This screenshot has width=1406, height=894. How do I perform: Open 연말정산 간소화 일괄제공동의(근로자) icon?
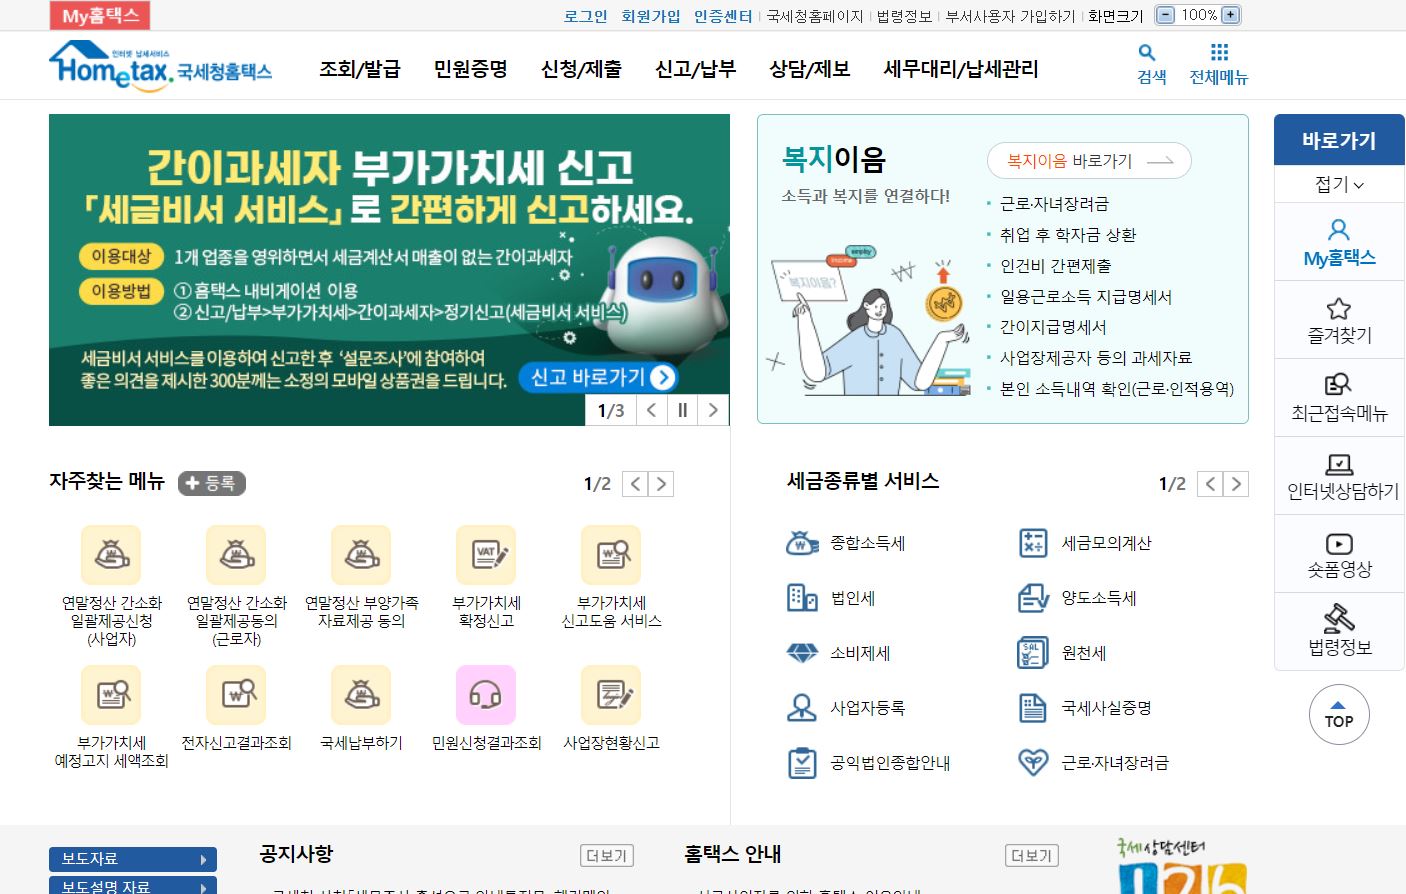tap(236, 555)
